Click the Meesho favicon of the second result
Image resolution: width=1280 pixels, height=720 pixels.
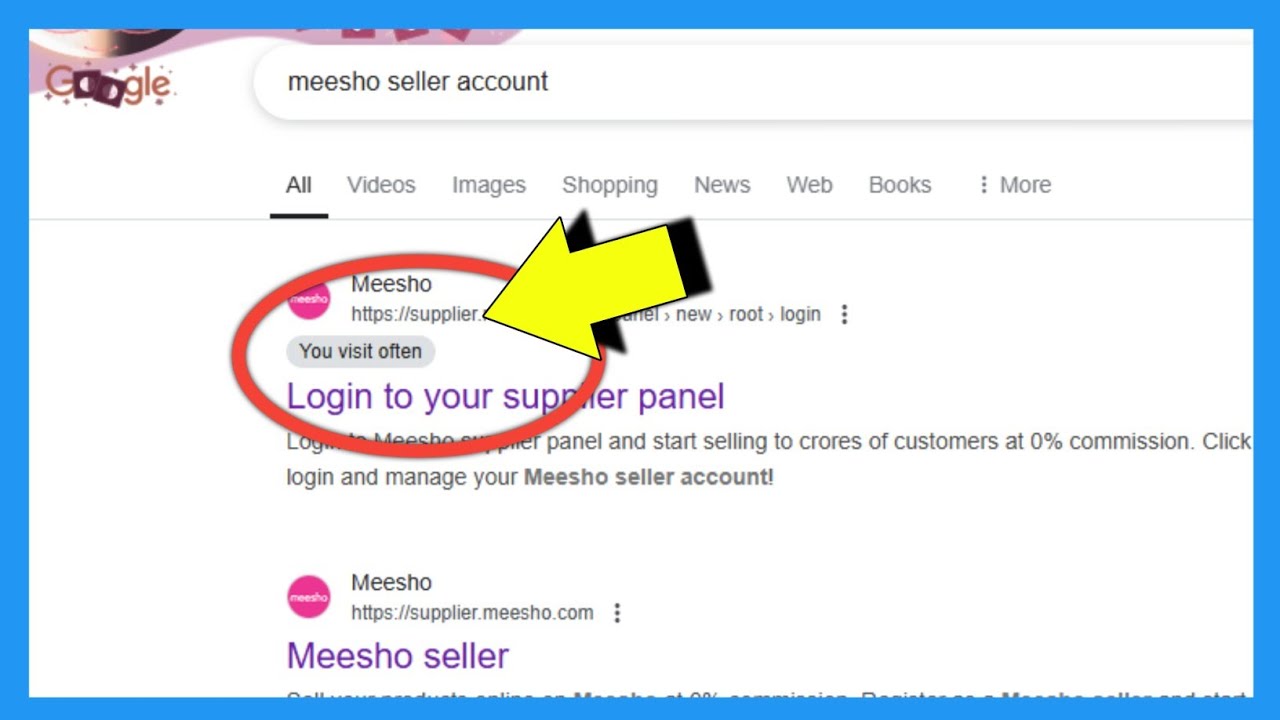click(309, 597)
